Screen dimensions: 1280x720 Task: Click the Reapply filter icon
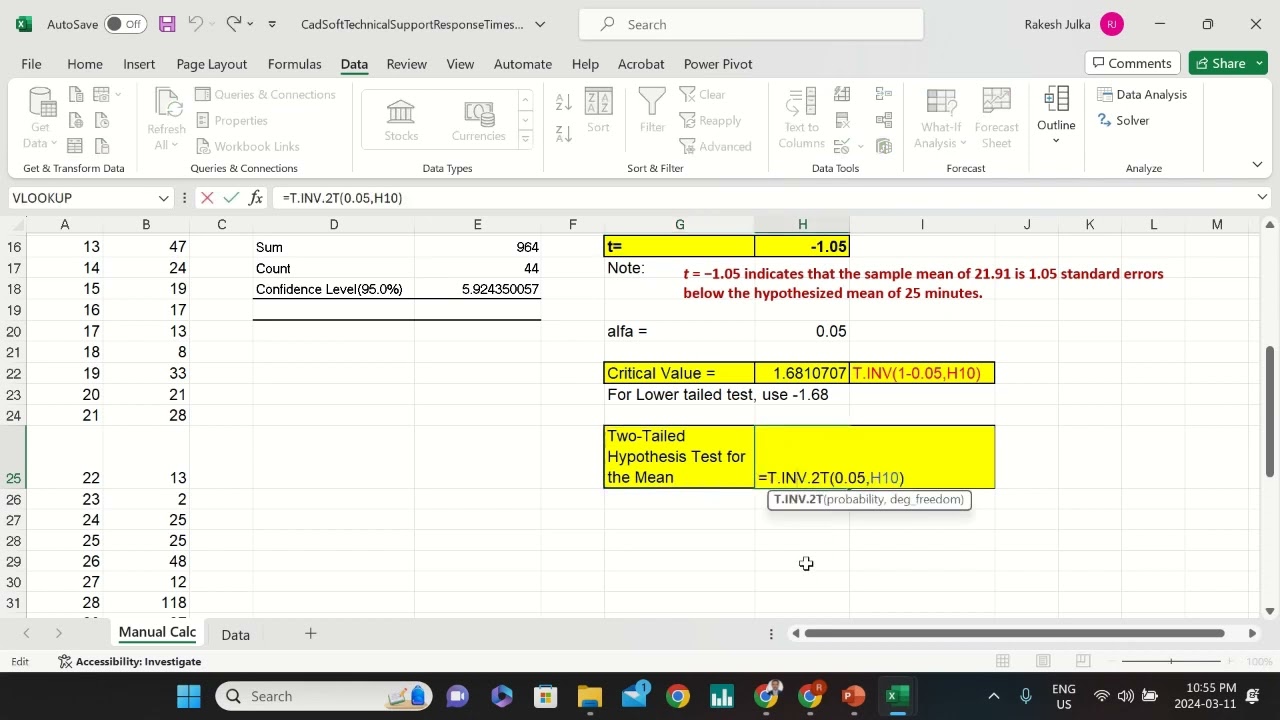[710, 120]
